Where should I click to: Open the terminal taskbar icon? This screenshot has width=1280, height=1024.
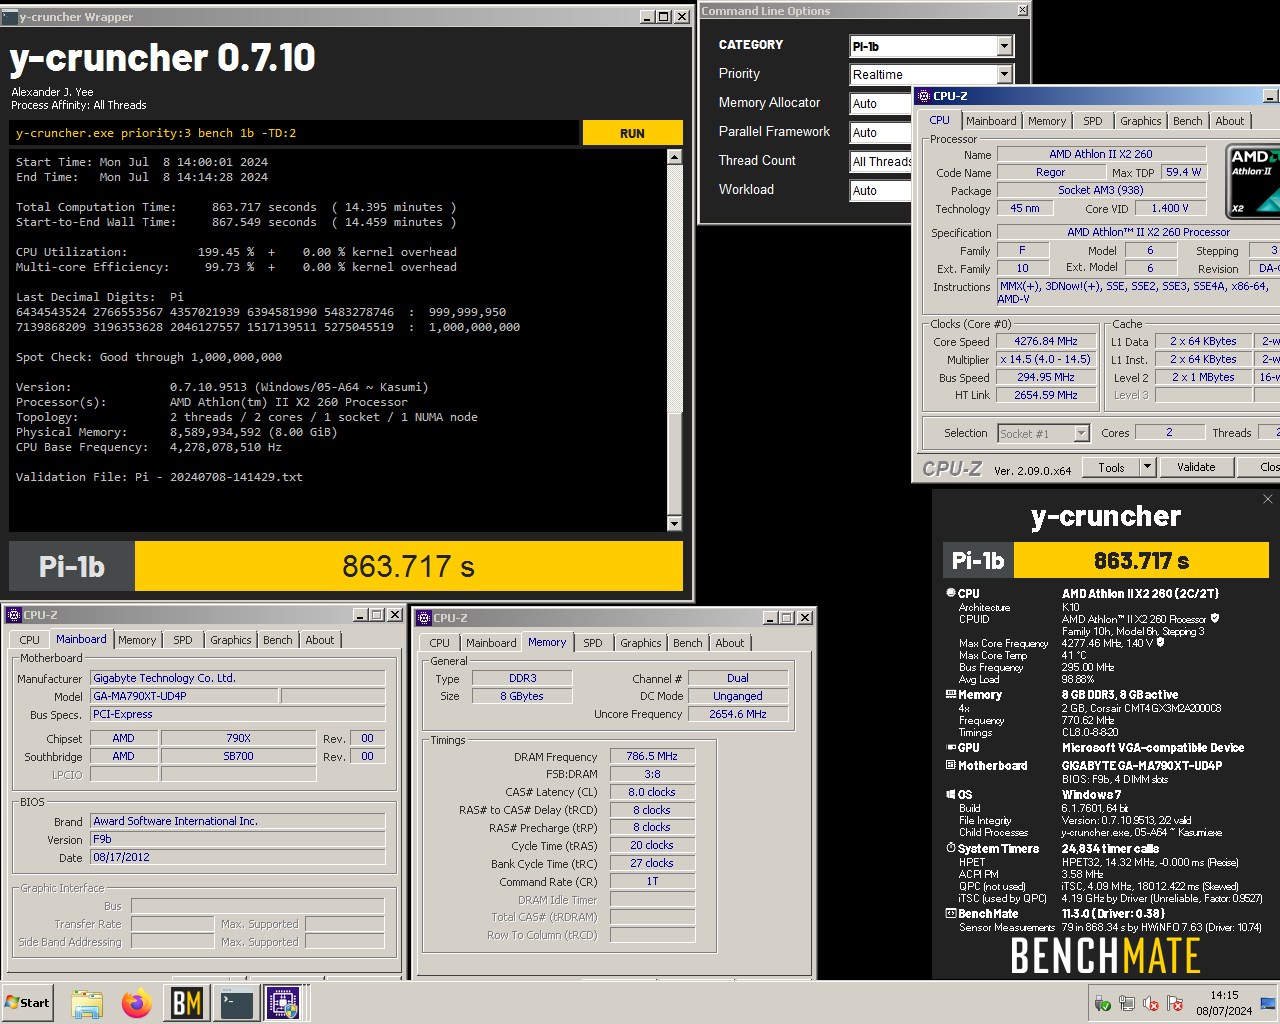tap(237, 1003)
